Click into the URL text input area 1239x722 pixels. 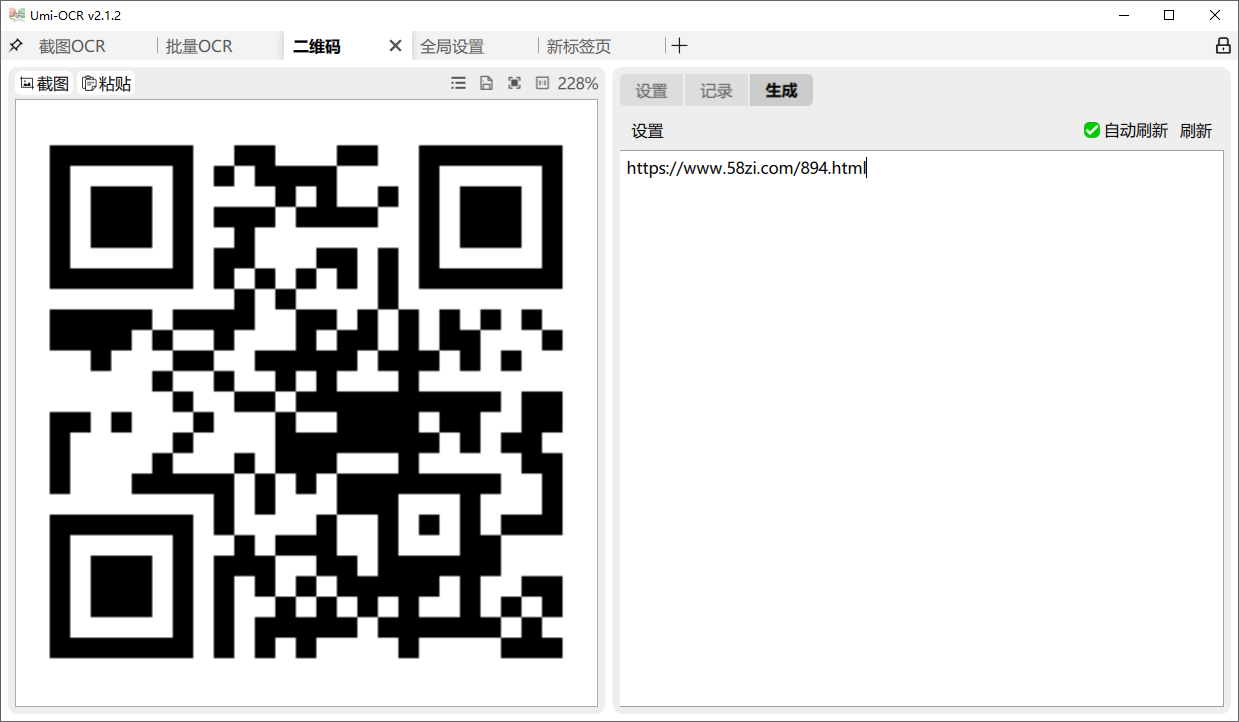(x=921, y=429)
